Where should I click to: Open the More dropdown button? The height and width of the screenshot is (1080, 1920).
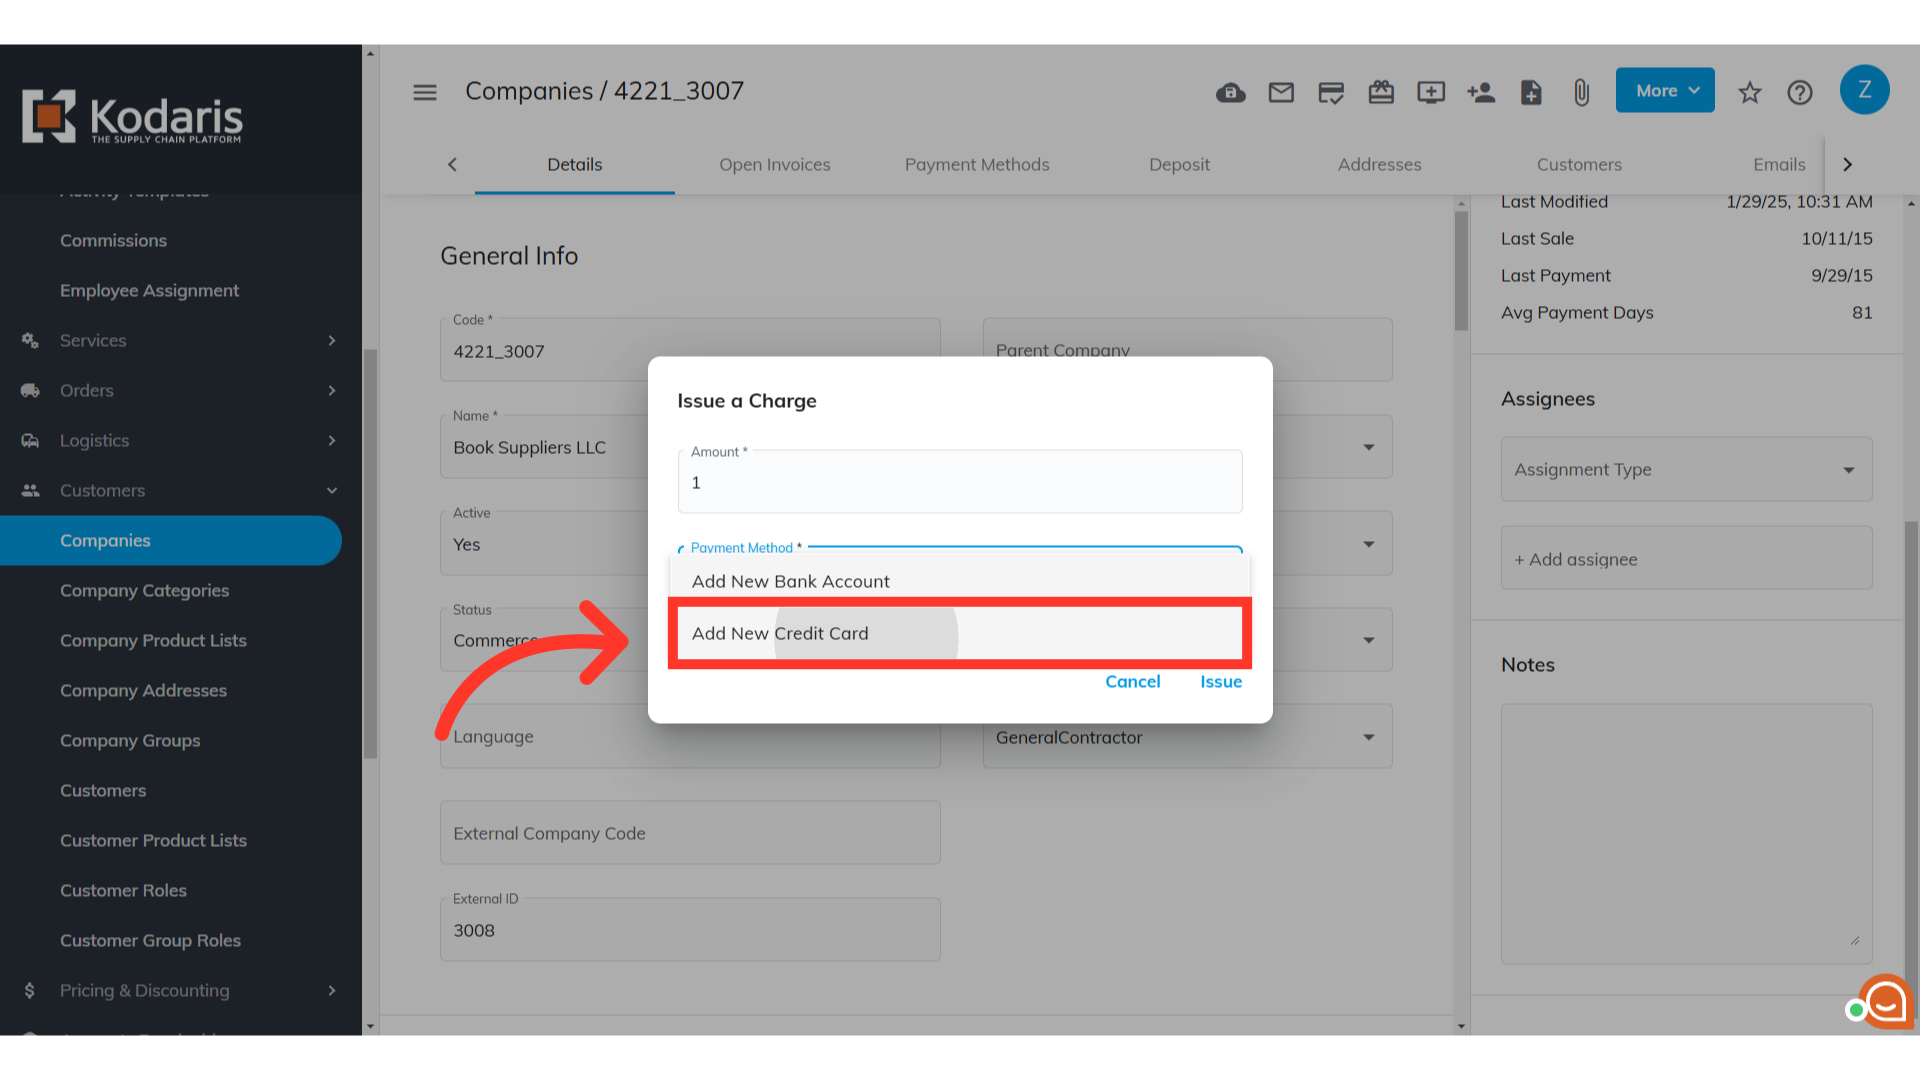pos(1665,91)
